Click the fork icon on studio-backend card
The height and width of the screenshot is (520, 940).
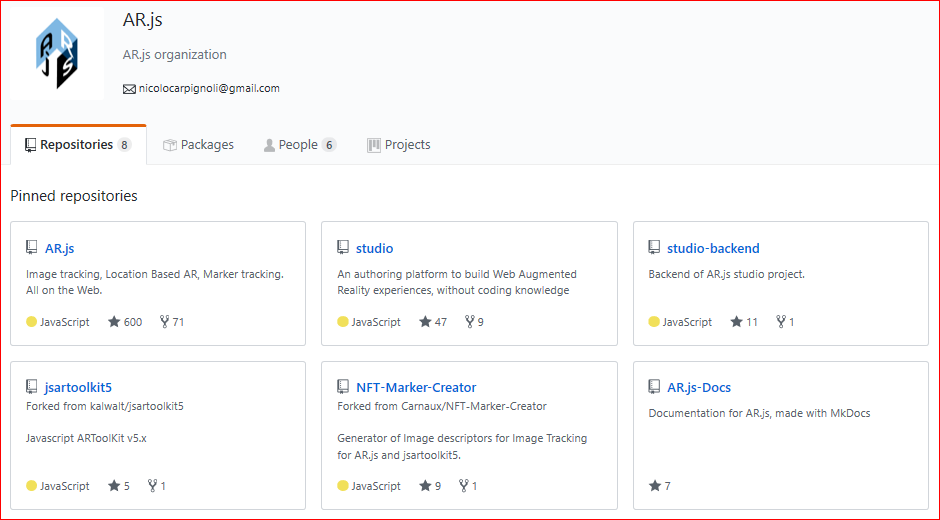coord(781,322)
